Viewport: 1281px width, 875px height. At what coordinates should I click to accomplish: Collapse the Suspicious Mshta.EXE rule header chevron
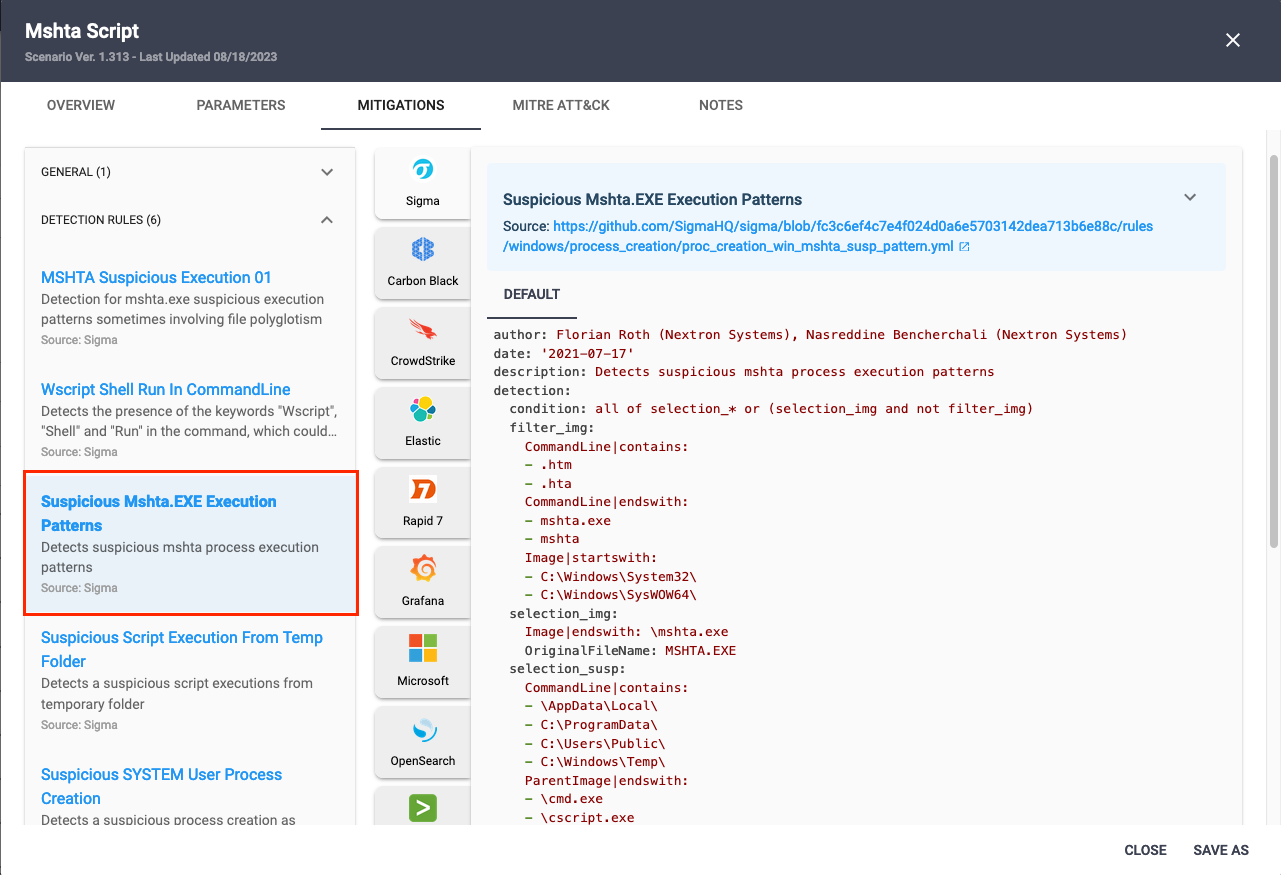[1190, 198]
